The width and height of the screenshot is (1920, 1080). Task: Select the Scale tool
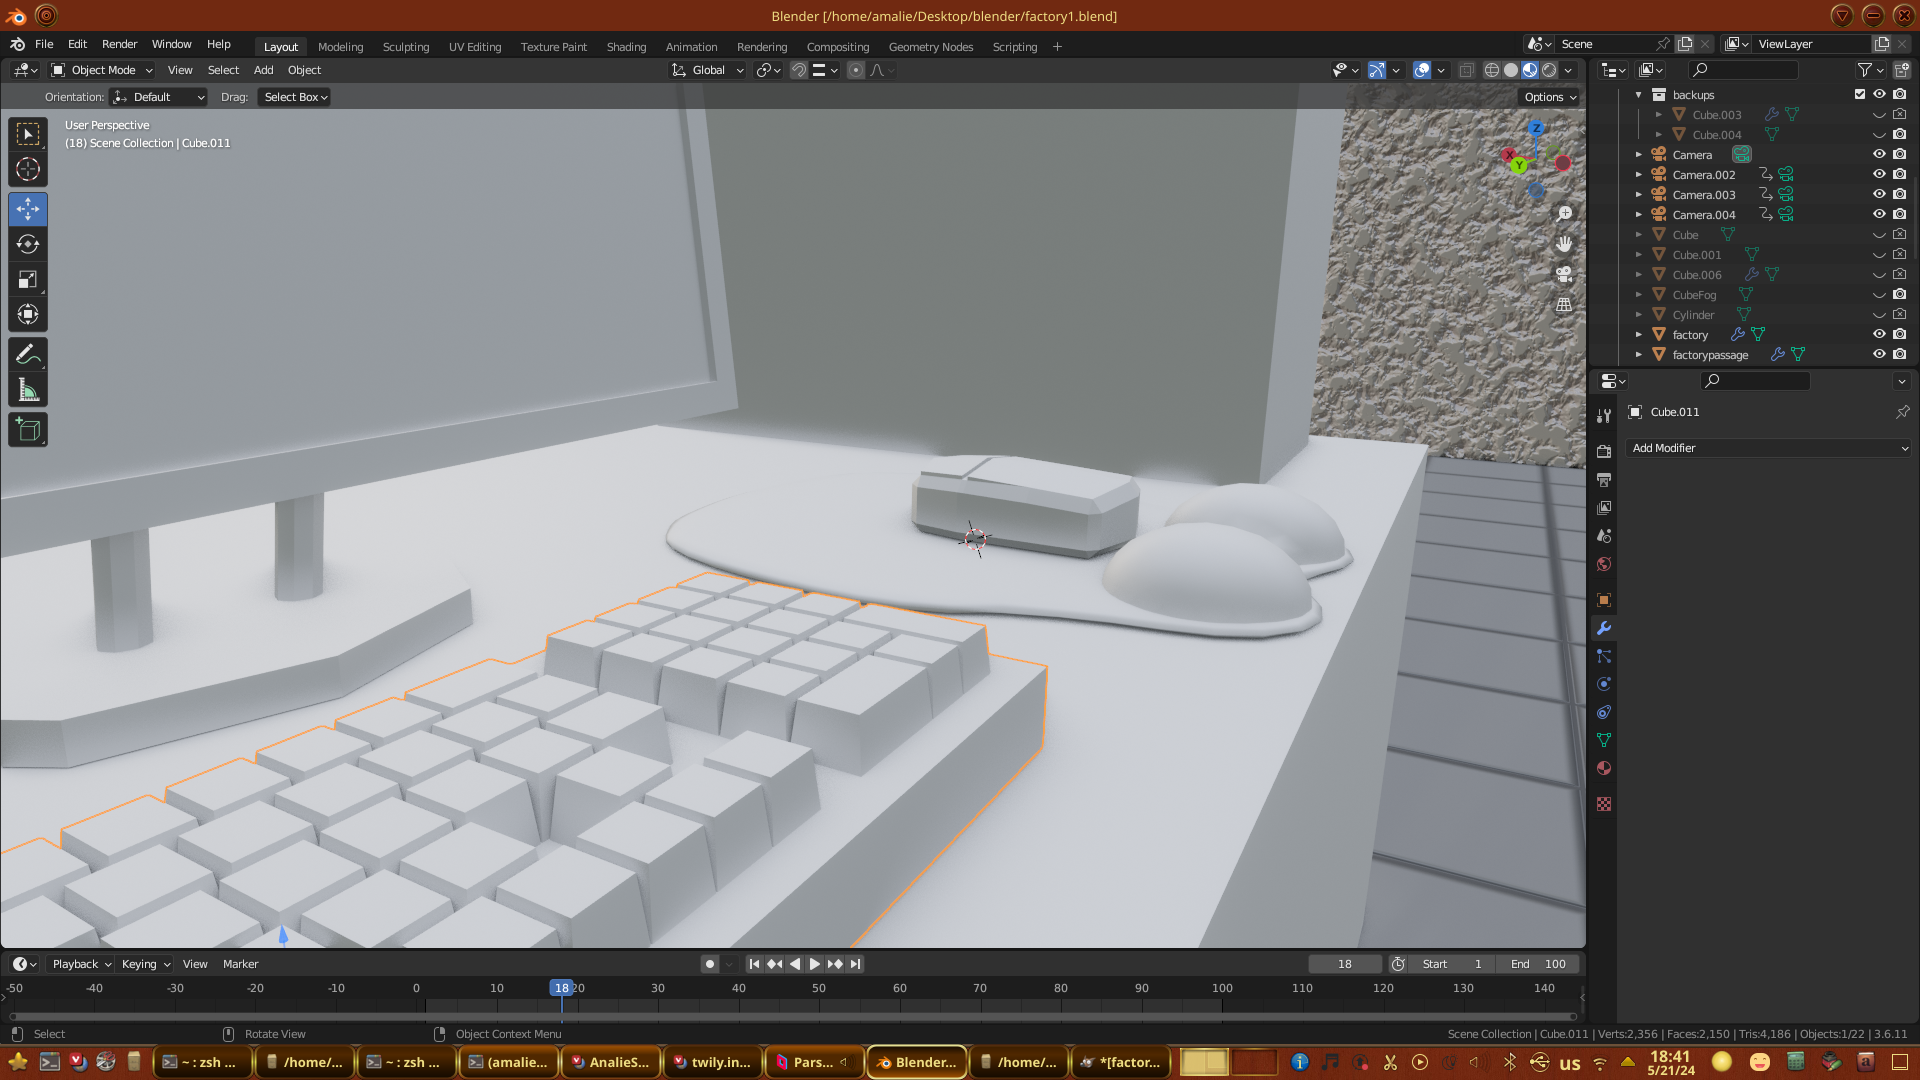[28, 280]
